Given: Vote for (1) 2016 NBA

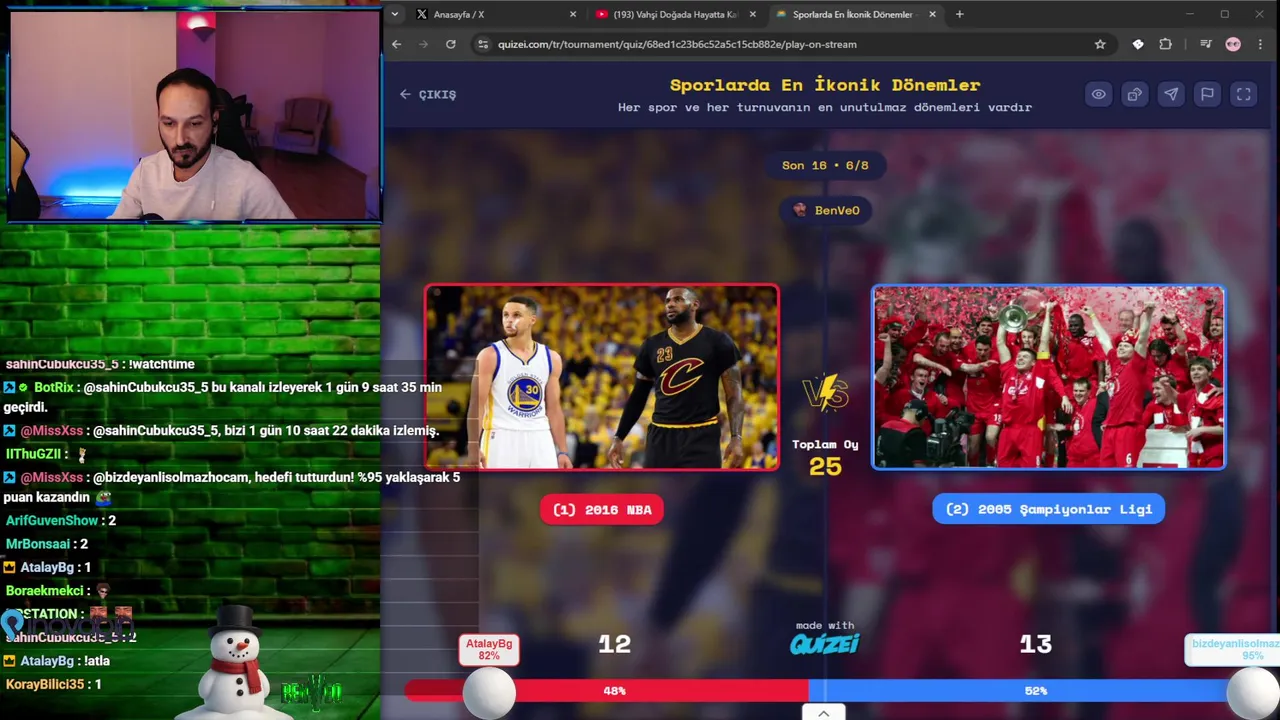Looking at the screenshot, I should 602,509.
